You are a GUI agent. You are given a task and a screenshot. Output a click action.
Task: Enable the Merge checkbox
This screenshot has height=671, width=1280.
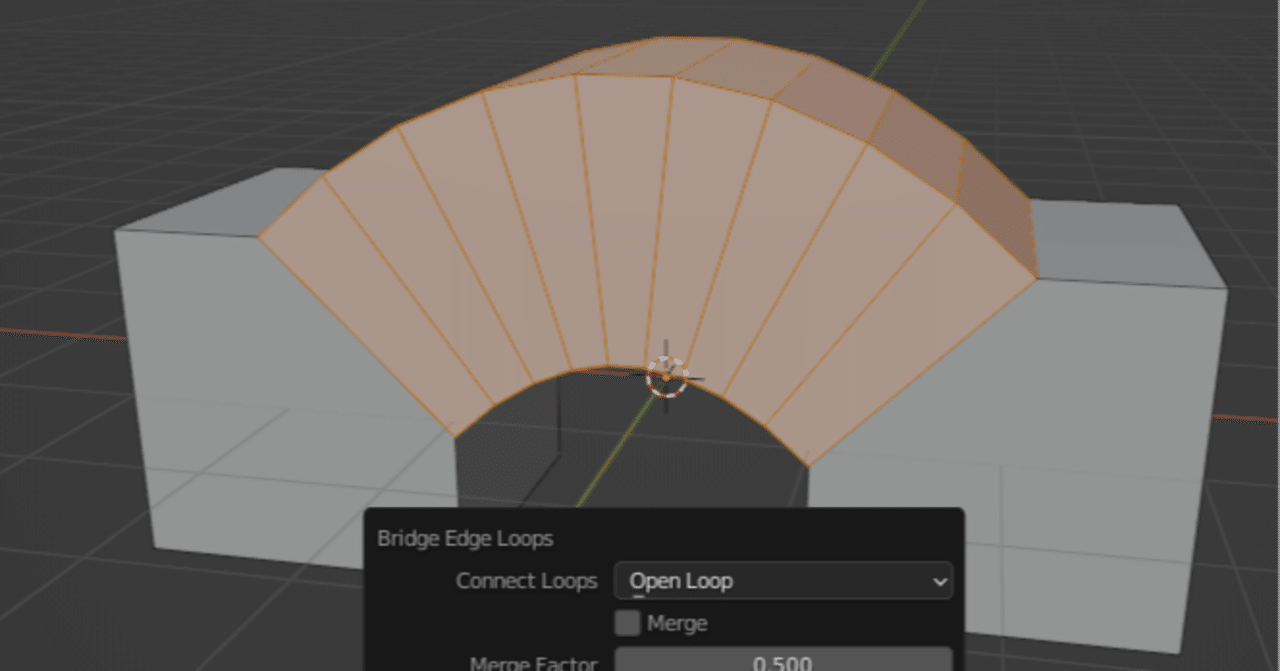629,623
